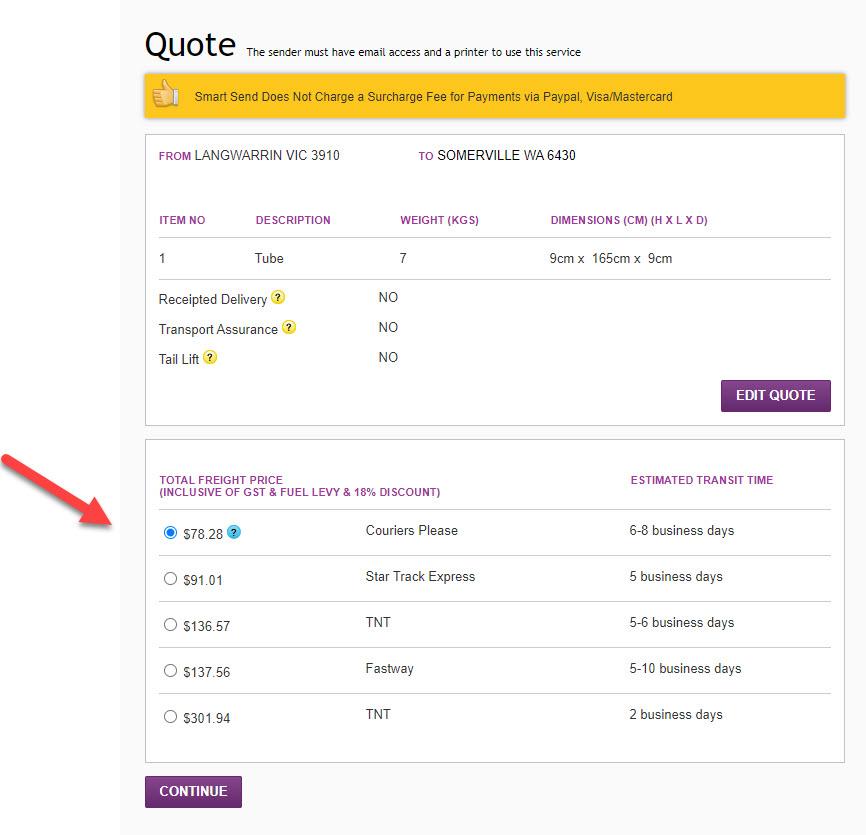
Task: Click the '5-10 business days' transit time
Action: tap(685, 669)
